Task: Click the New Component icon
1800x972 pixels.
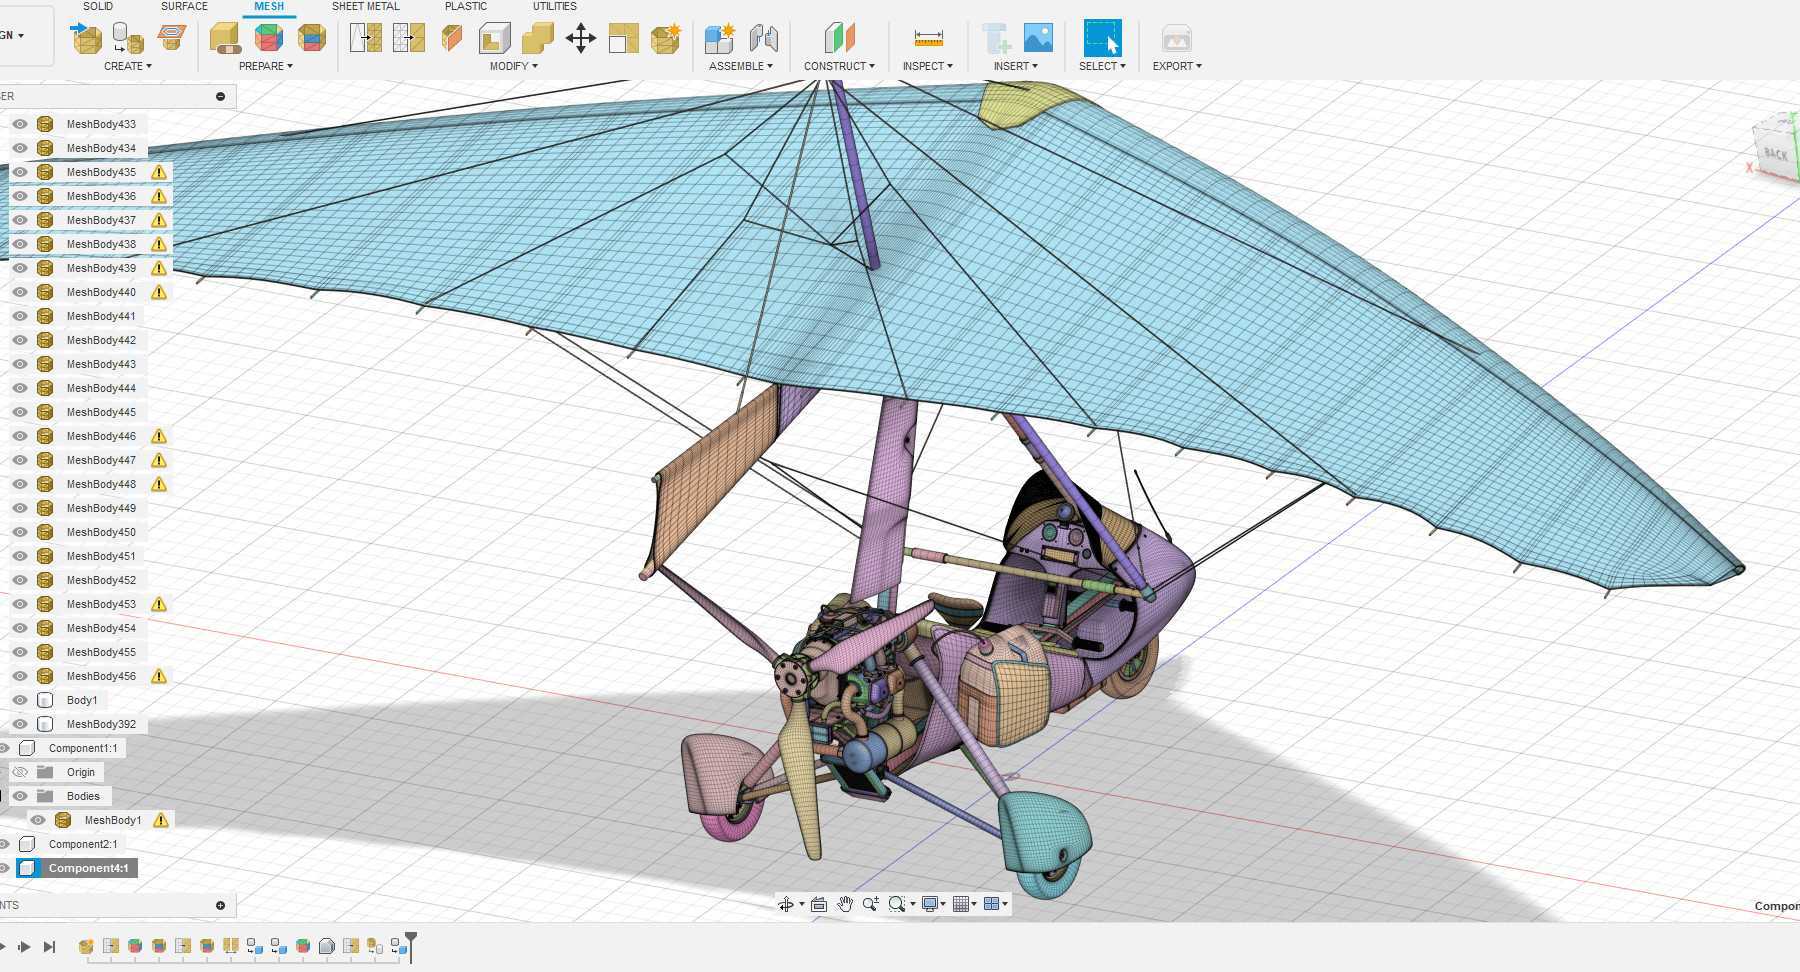Action: pyautogui.click(x=719, y=38)
